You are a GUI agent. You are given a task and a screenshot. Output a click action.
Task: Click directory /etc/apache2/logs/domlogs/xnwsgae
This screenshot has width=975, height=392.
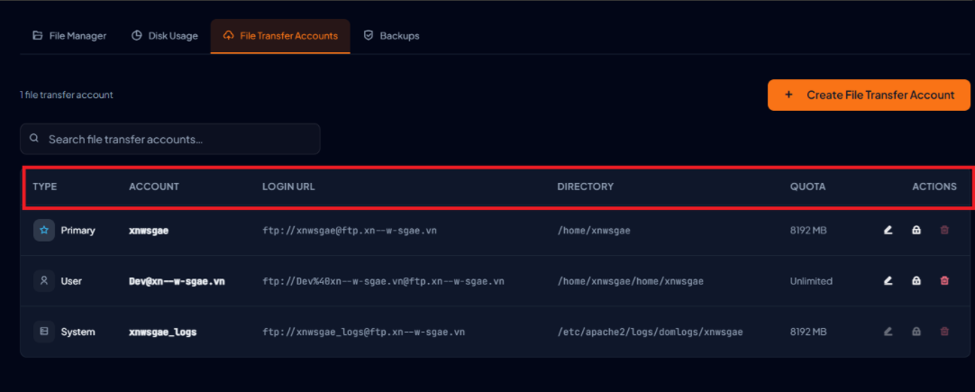650,332
